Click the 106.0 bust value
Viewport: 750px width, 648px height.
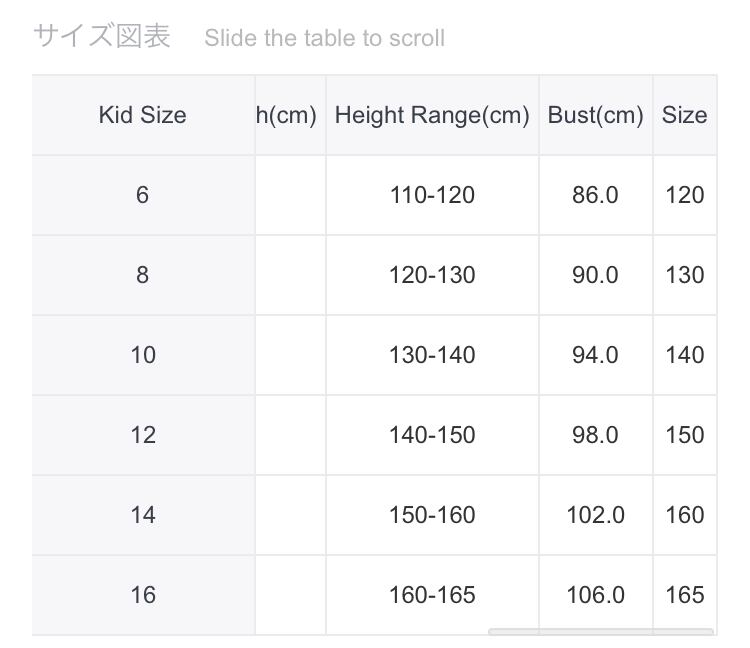(x=595, y=595)
